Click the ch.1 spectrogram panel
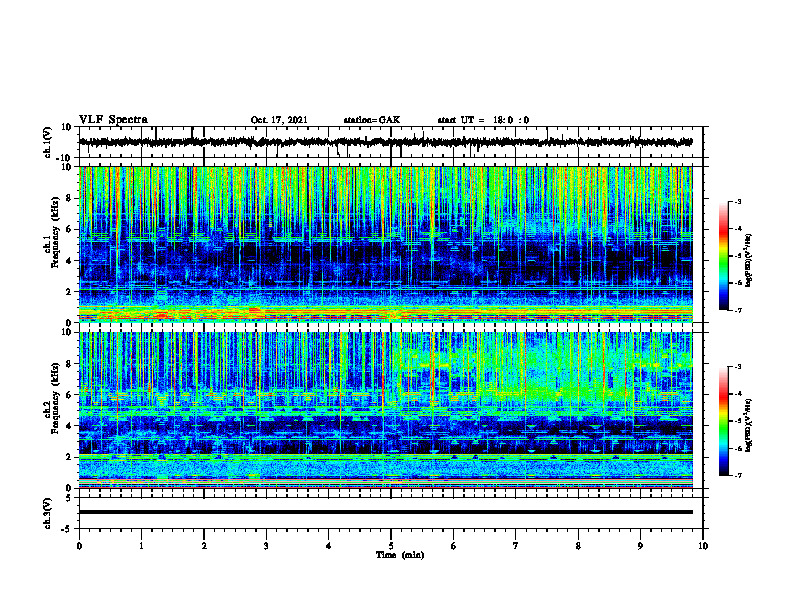This screenshot has height=612, width=792. pyautogui.click(x=385, y=244)
